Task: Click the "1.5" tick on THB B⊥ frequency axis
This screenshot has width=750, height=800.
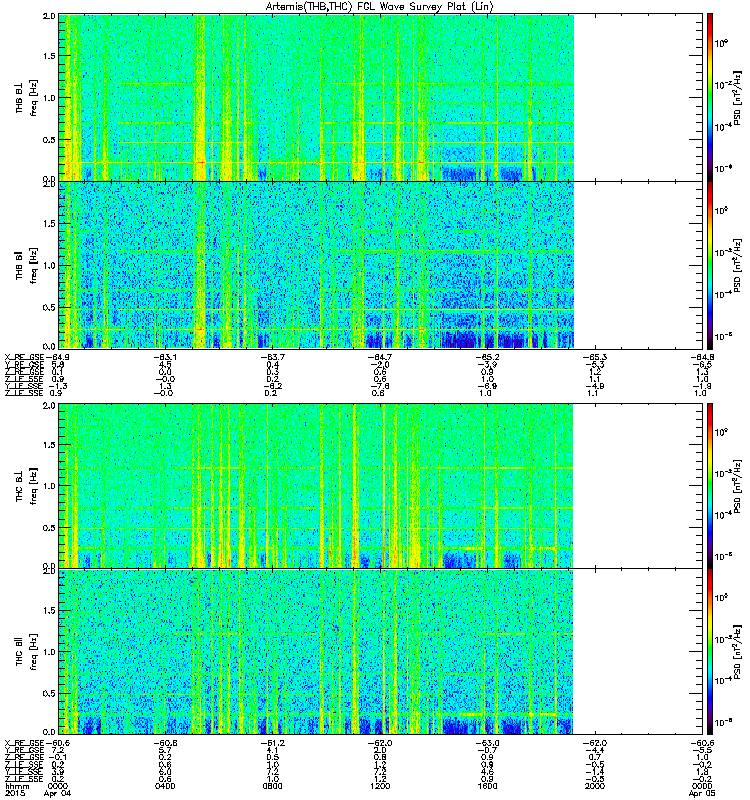Action: [49, 56]
